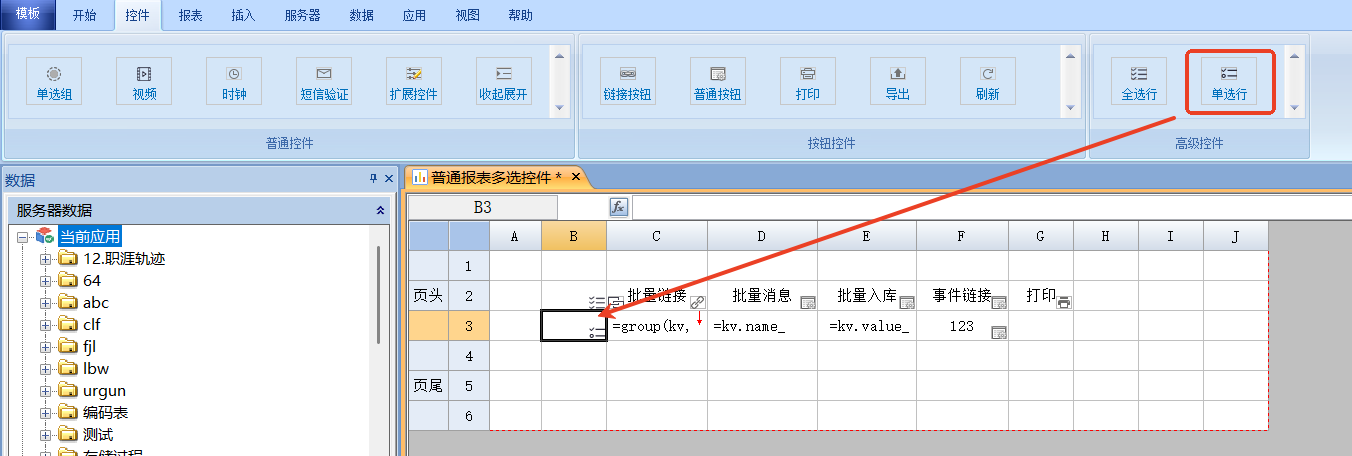The width and height of the screenshot is (1352, 456).
Task: Click the fx formula button
Action: 619,207
